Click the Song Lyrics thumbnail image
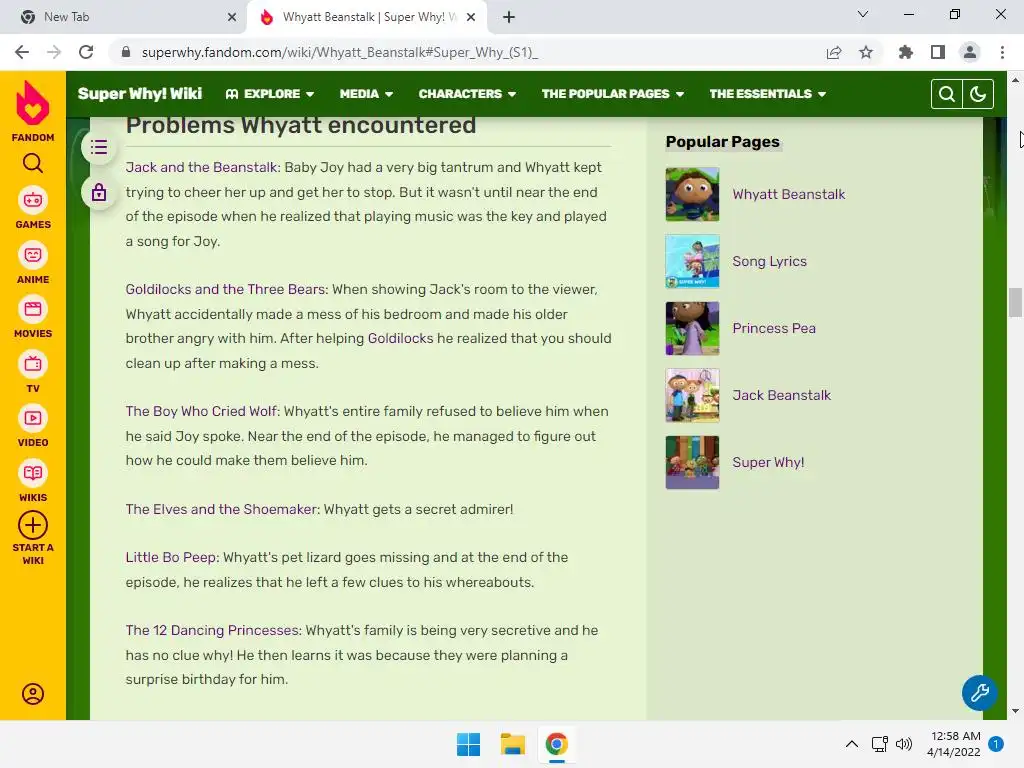Viewport: 1024px width, 768px height. pyautogui.click(x=692, y=261)
